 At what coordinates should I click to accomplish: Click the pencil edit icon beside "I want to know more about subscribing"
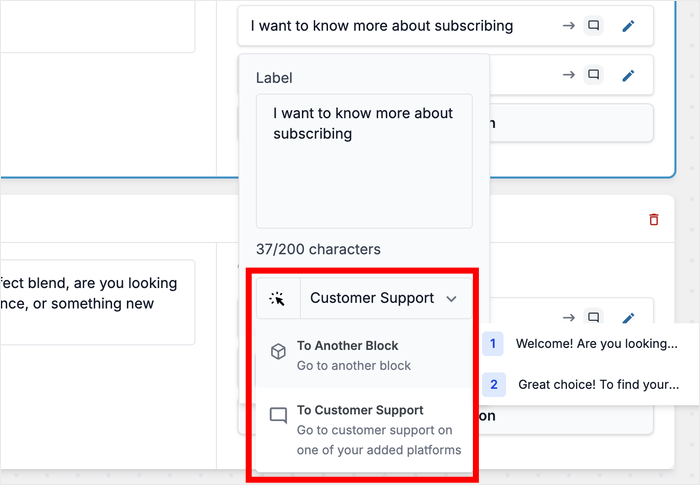[x=628, y=26]
